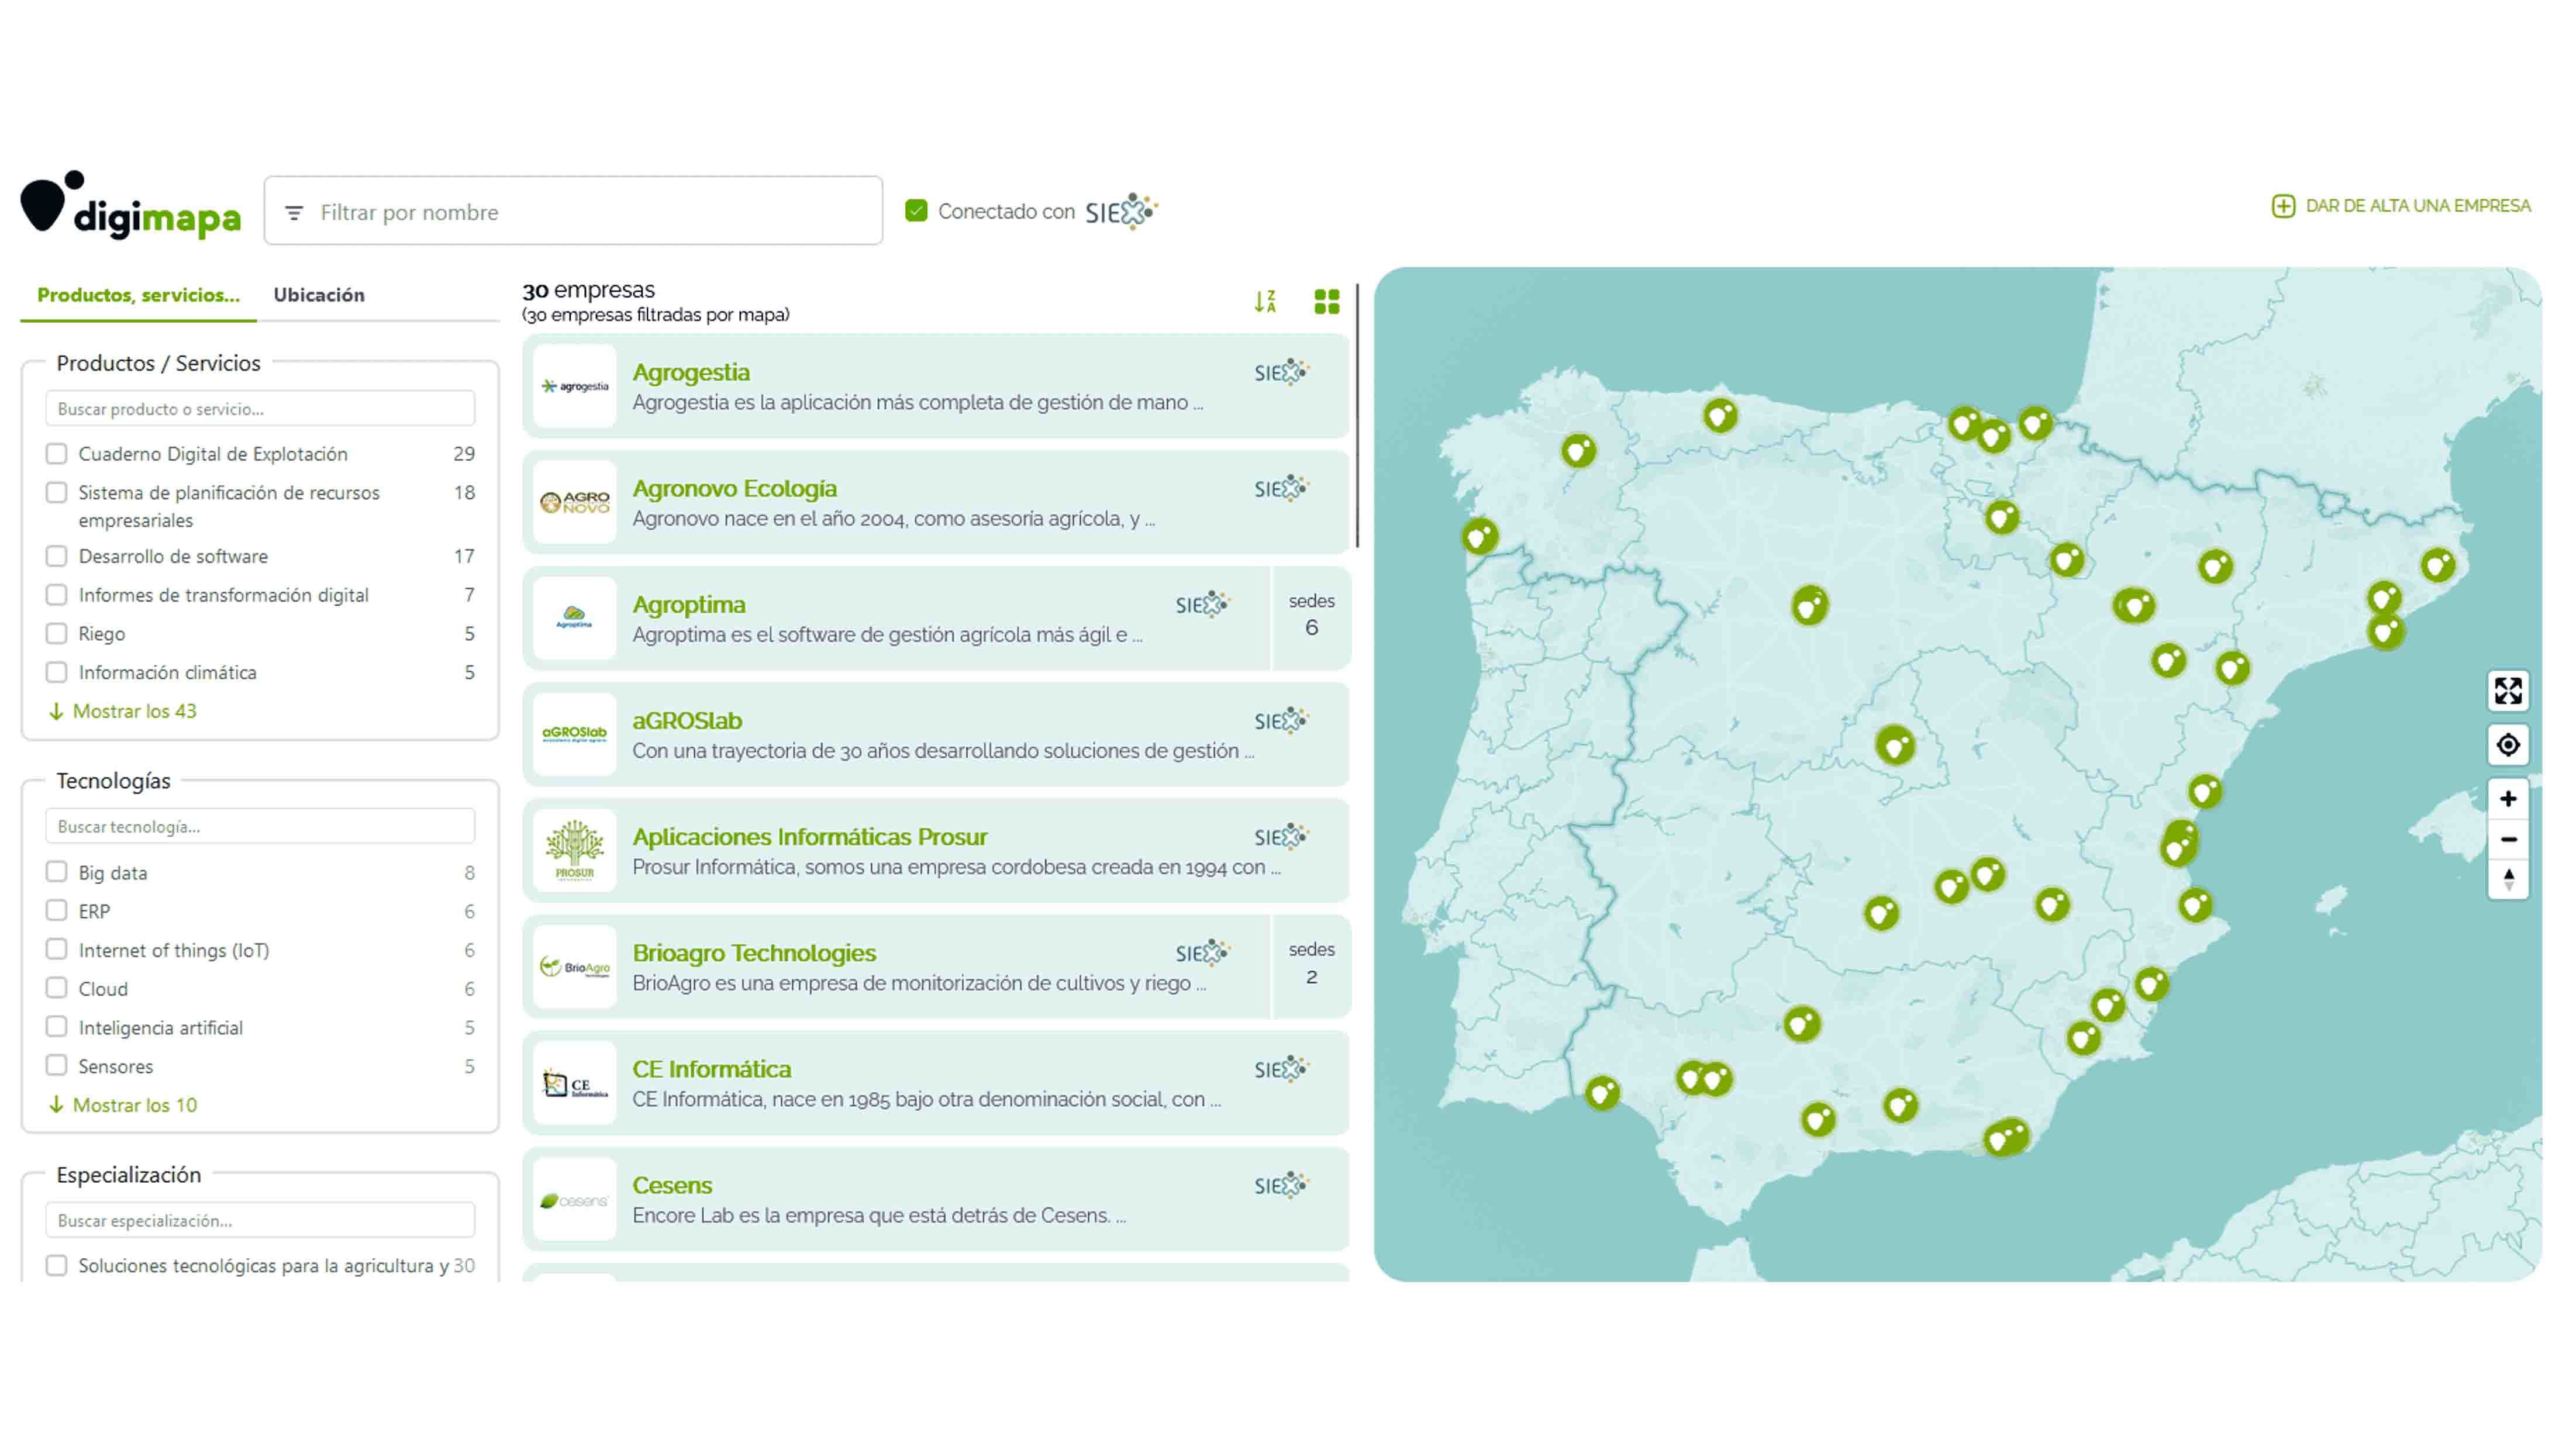The height and width of the screenshot is (1450, 2576).
Task: Check the Riego filter
Action: click(57, 634)
